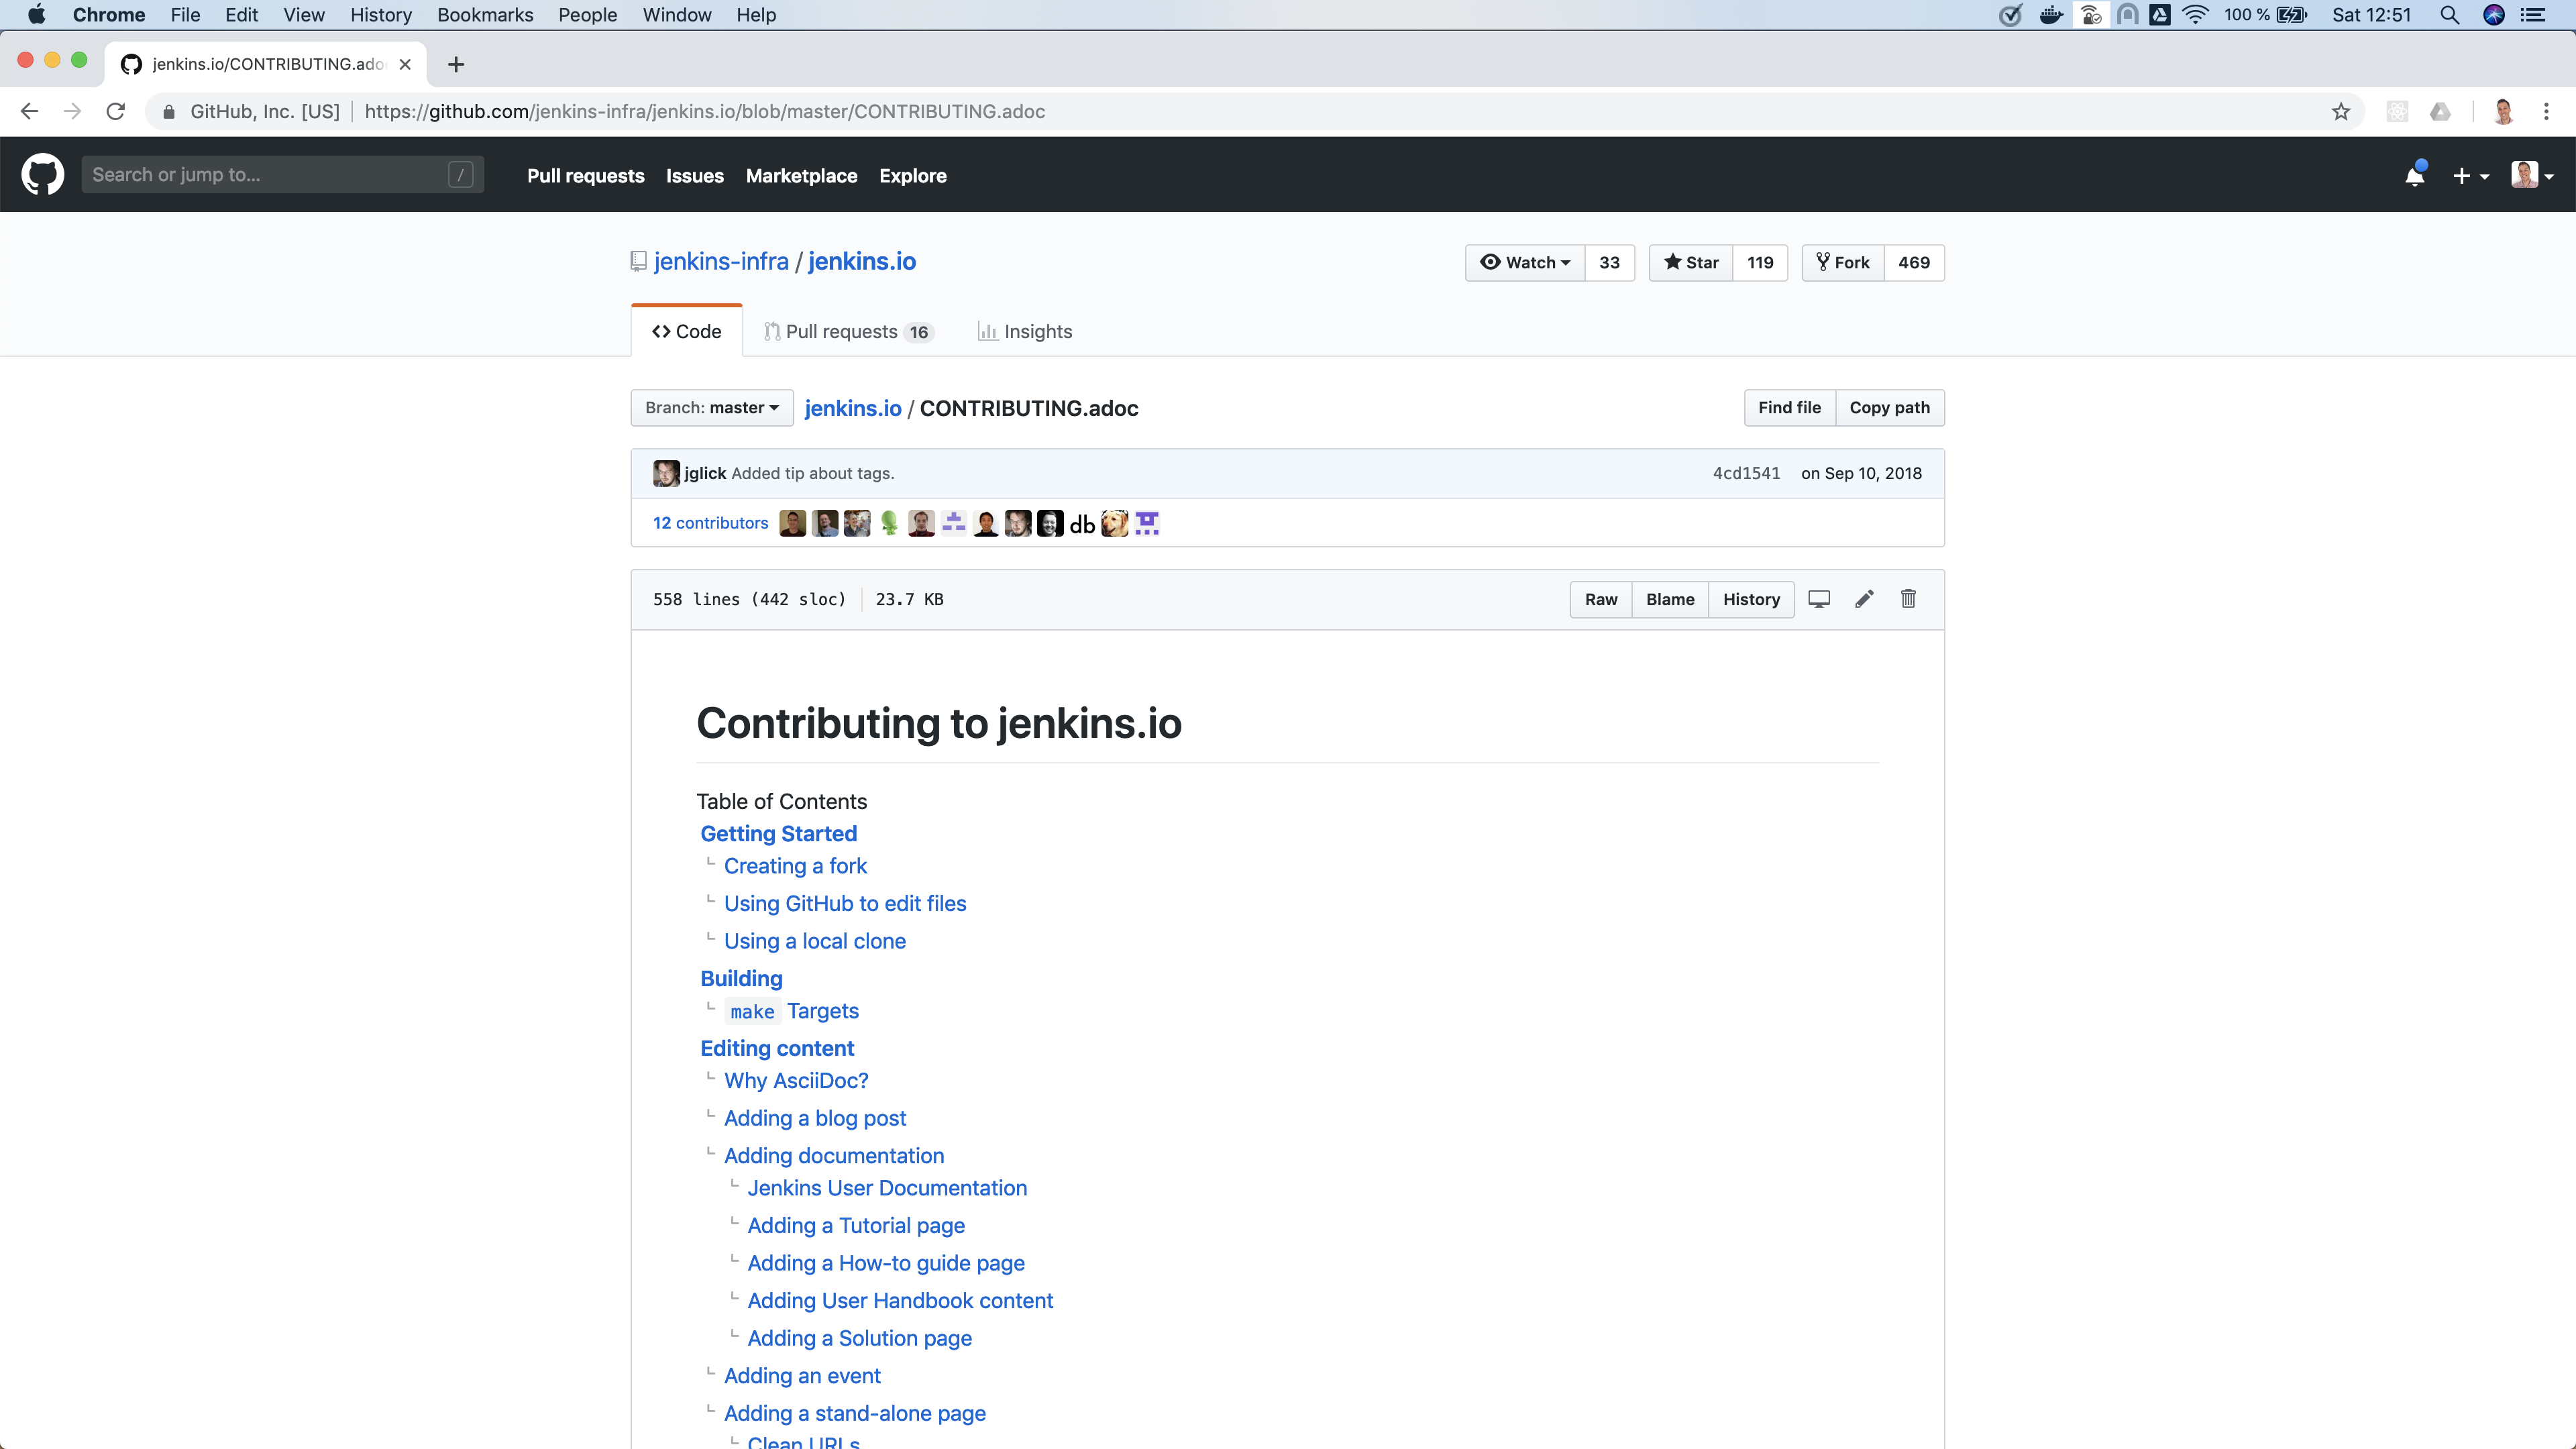Star the jenkins.io repository
Image resolution: width=2576 pixels, height=1449 pixels.
(x=1691, y=263)
